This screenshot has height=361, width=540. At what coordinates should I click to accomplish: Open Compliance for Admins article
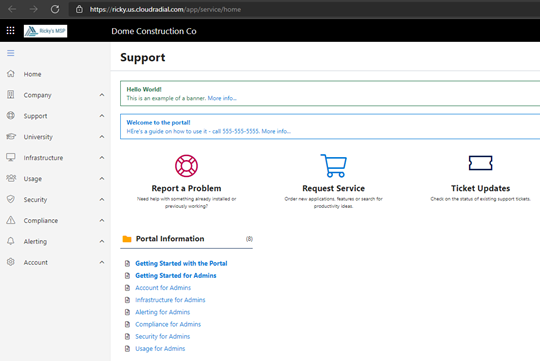(168, 324)
